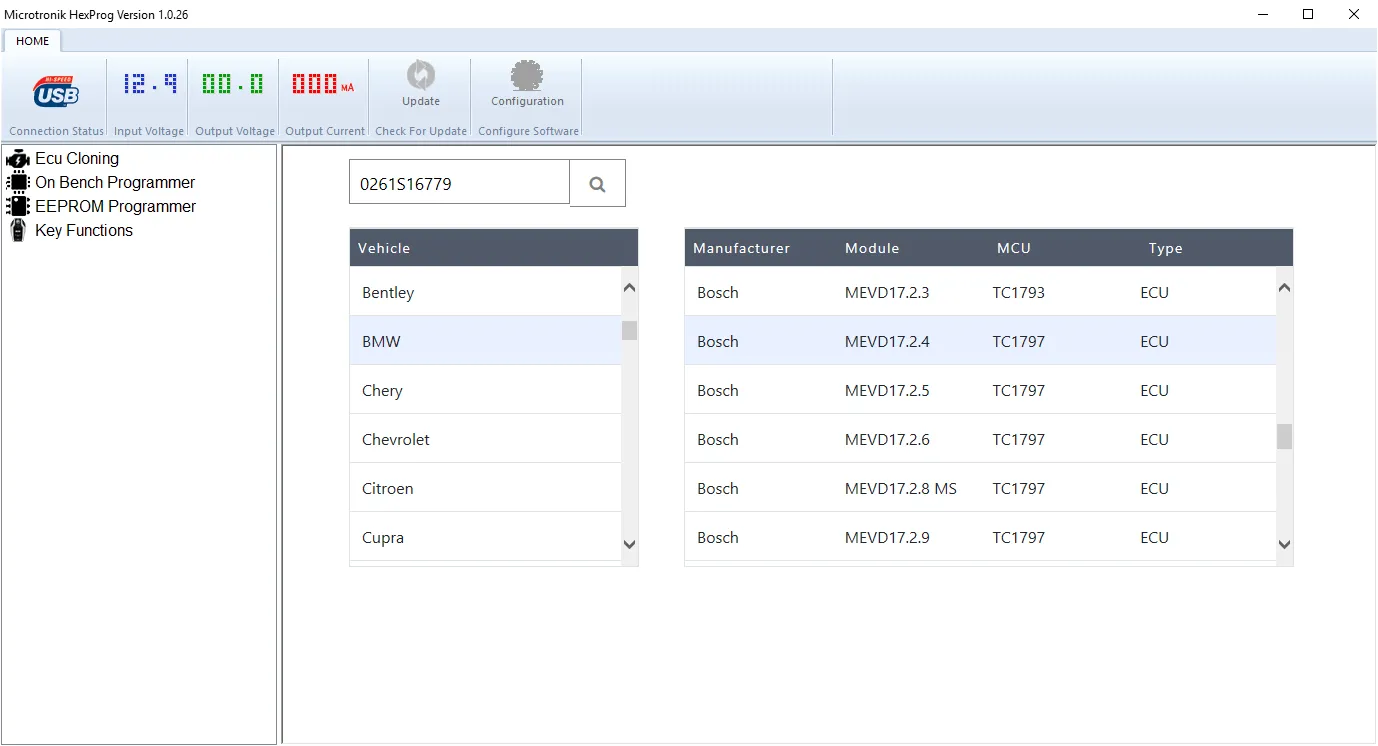Click the Check For Update group label
This screenshot has width=1378, height=746.
point(421,131)
